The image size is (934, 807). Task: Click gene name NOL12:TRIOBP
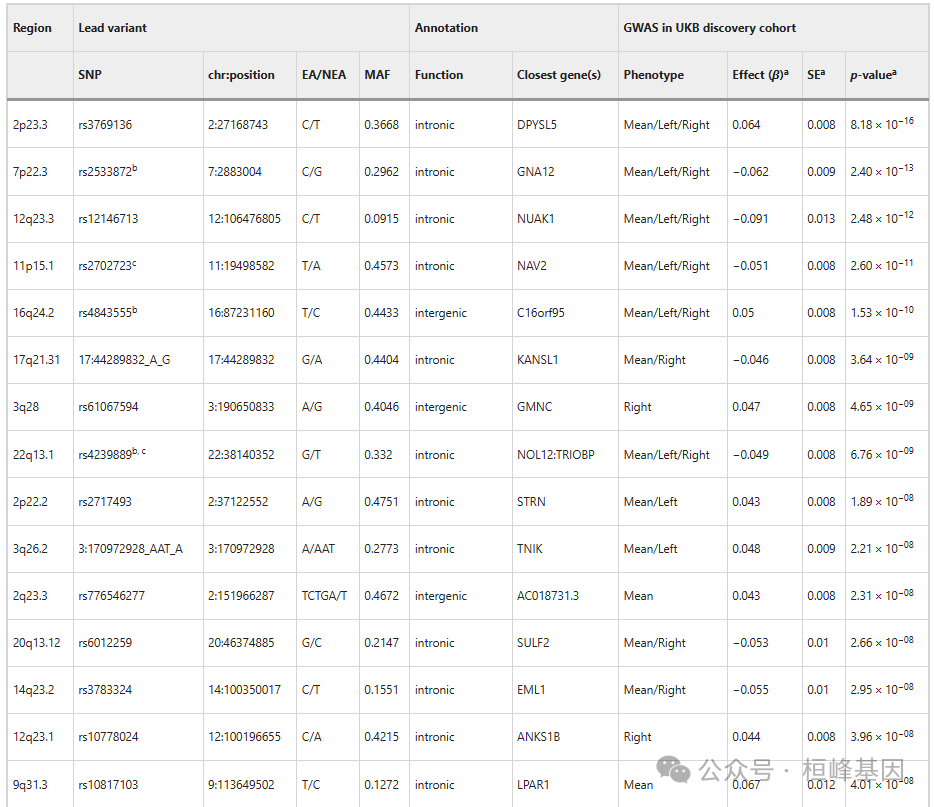pyautogui.click(x=556, y=454)
